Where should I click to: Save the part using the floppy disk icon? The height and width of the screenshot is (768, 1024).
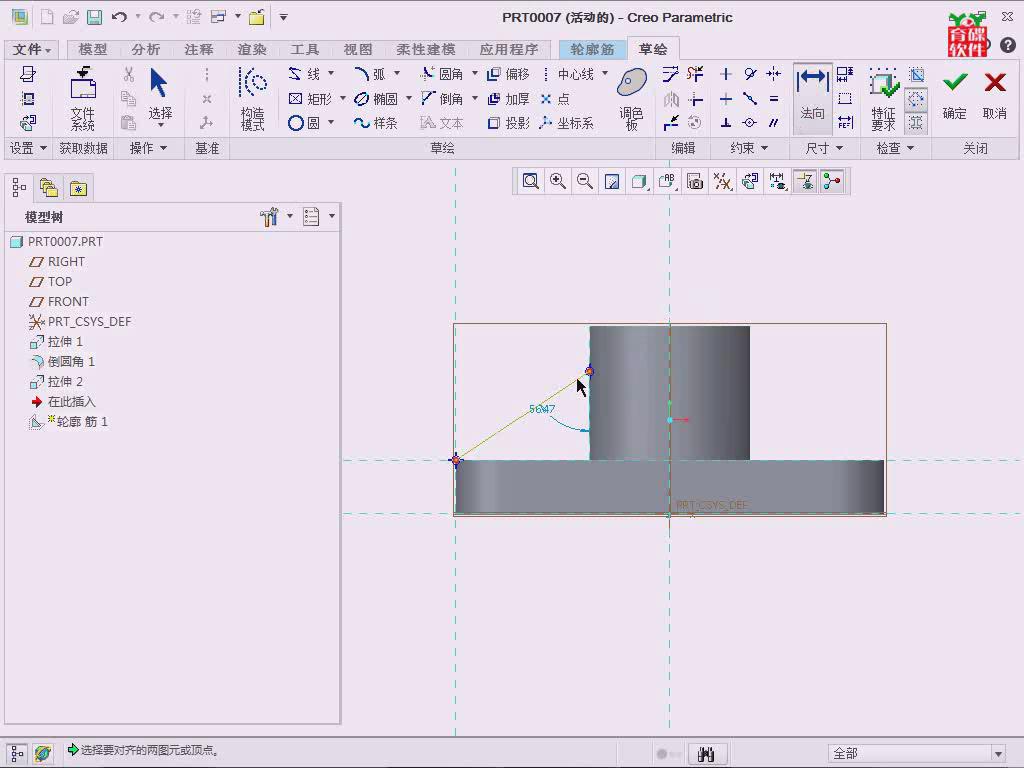tap(95, 17)
